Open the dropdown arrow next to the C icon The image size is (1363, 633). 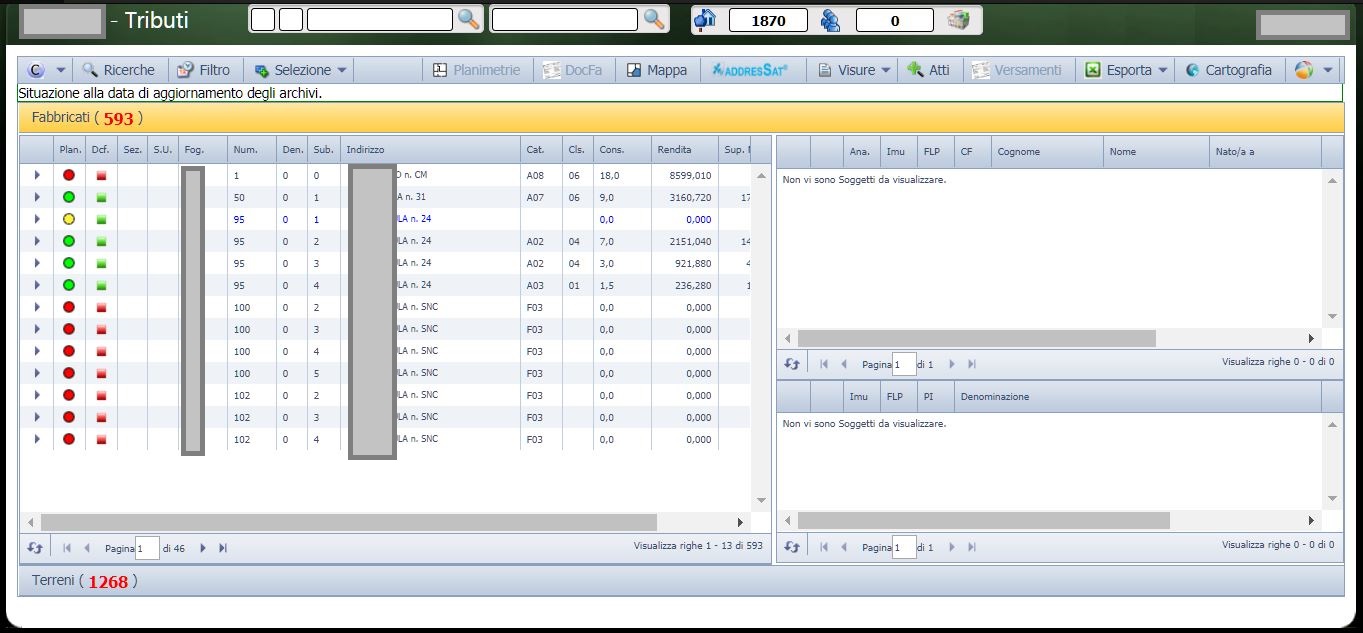coord(61,70)
